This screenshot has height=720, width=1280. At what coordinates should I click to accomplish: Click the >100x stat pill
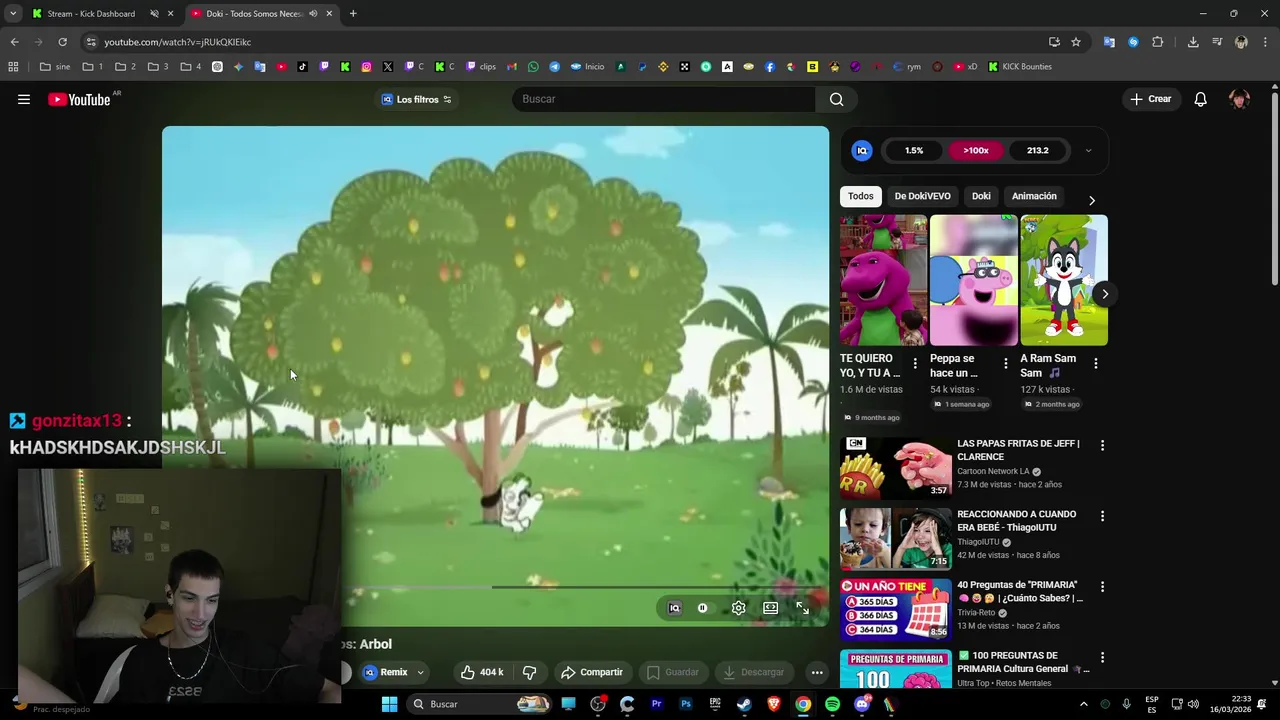pyautogui.click(x=976, y=150)
